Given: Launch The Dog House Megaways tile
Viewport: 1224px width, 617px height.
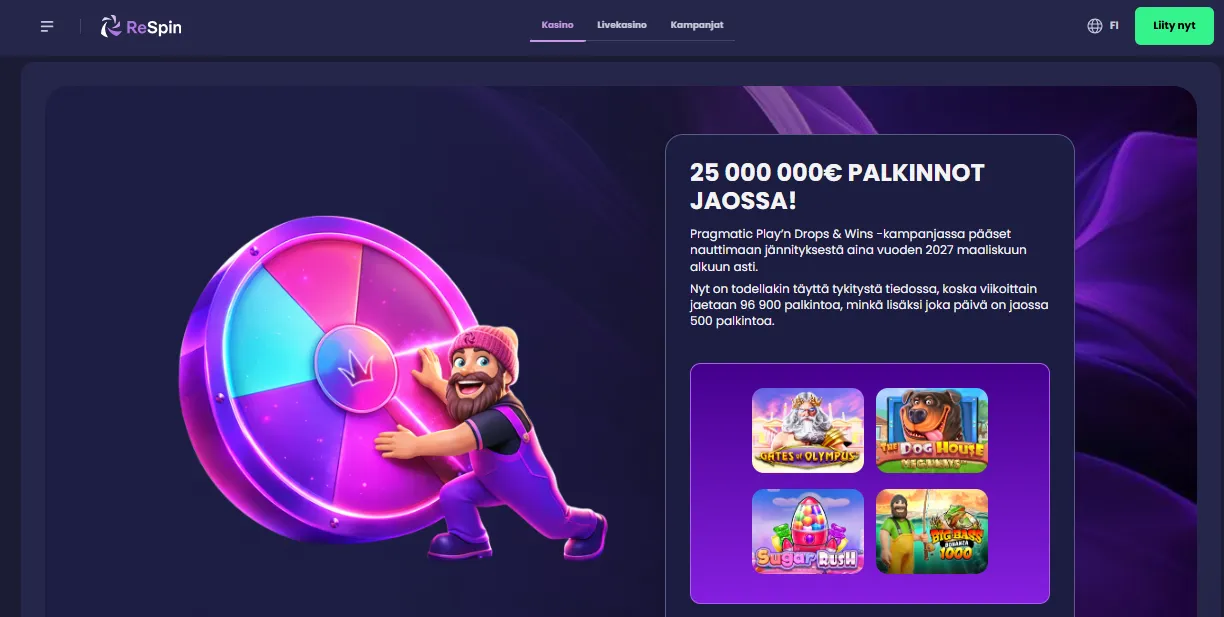Looking at the screenshot, I should (932, 430).
